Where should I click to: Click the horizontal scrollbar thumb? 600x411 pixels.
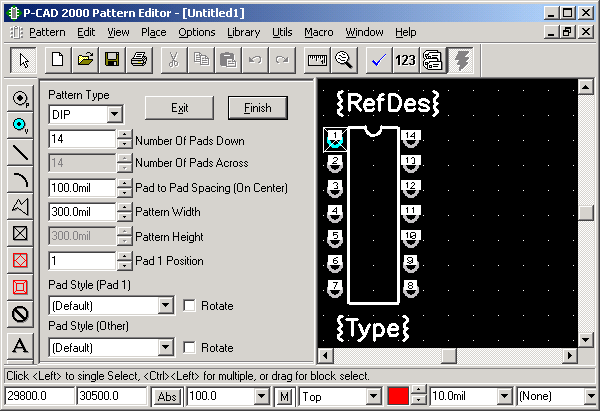[449, 356]
